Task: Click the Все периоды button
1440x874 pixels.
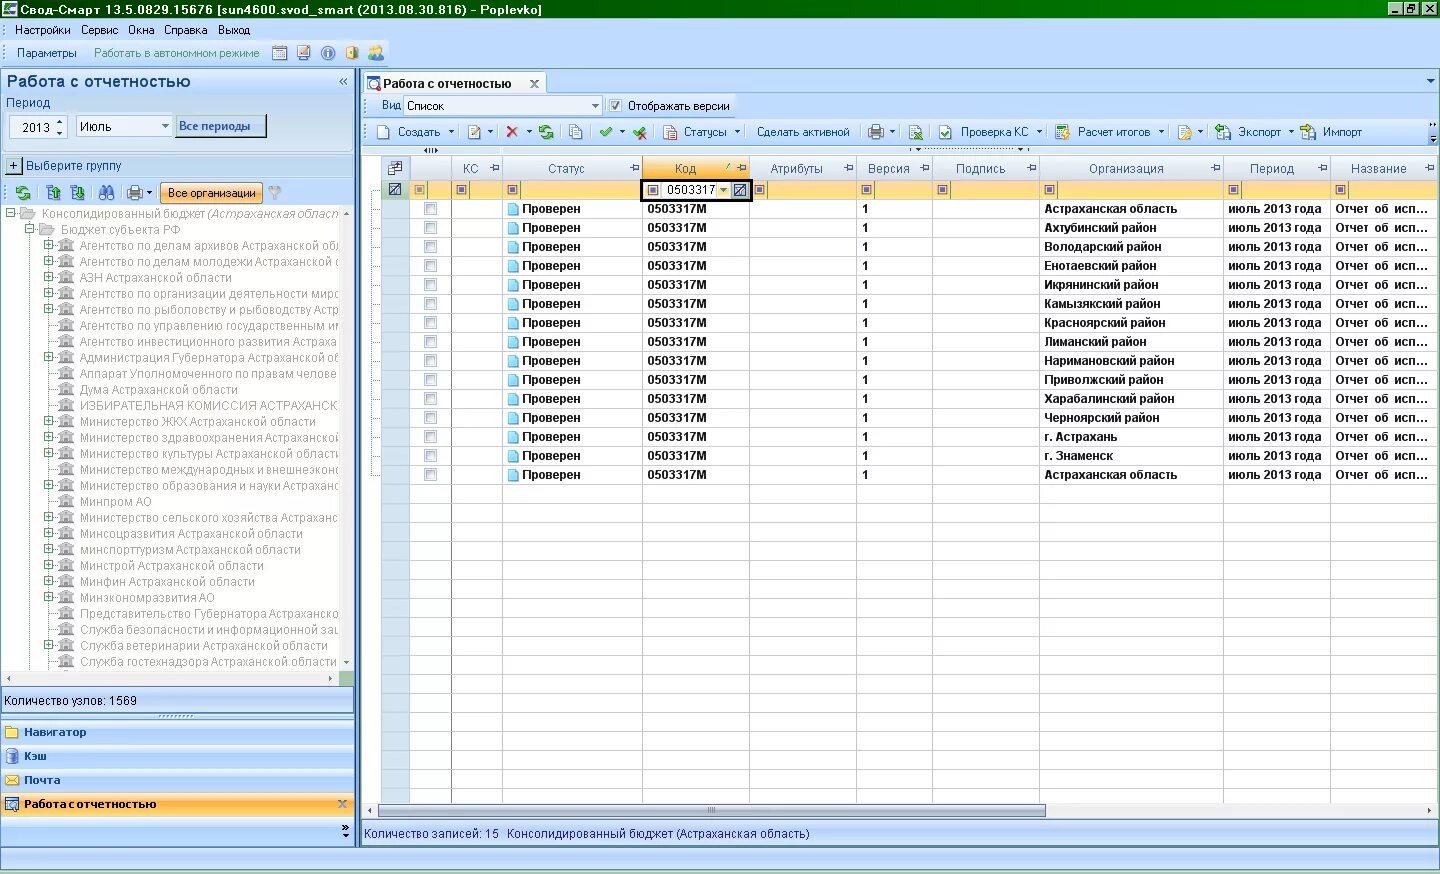Action: (221, 126)
